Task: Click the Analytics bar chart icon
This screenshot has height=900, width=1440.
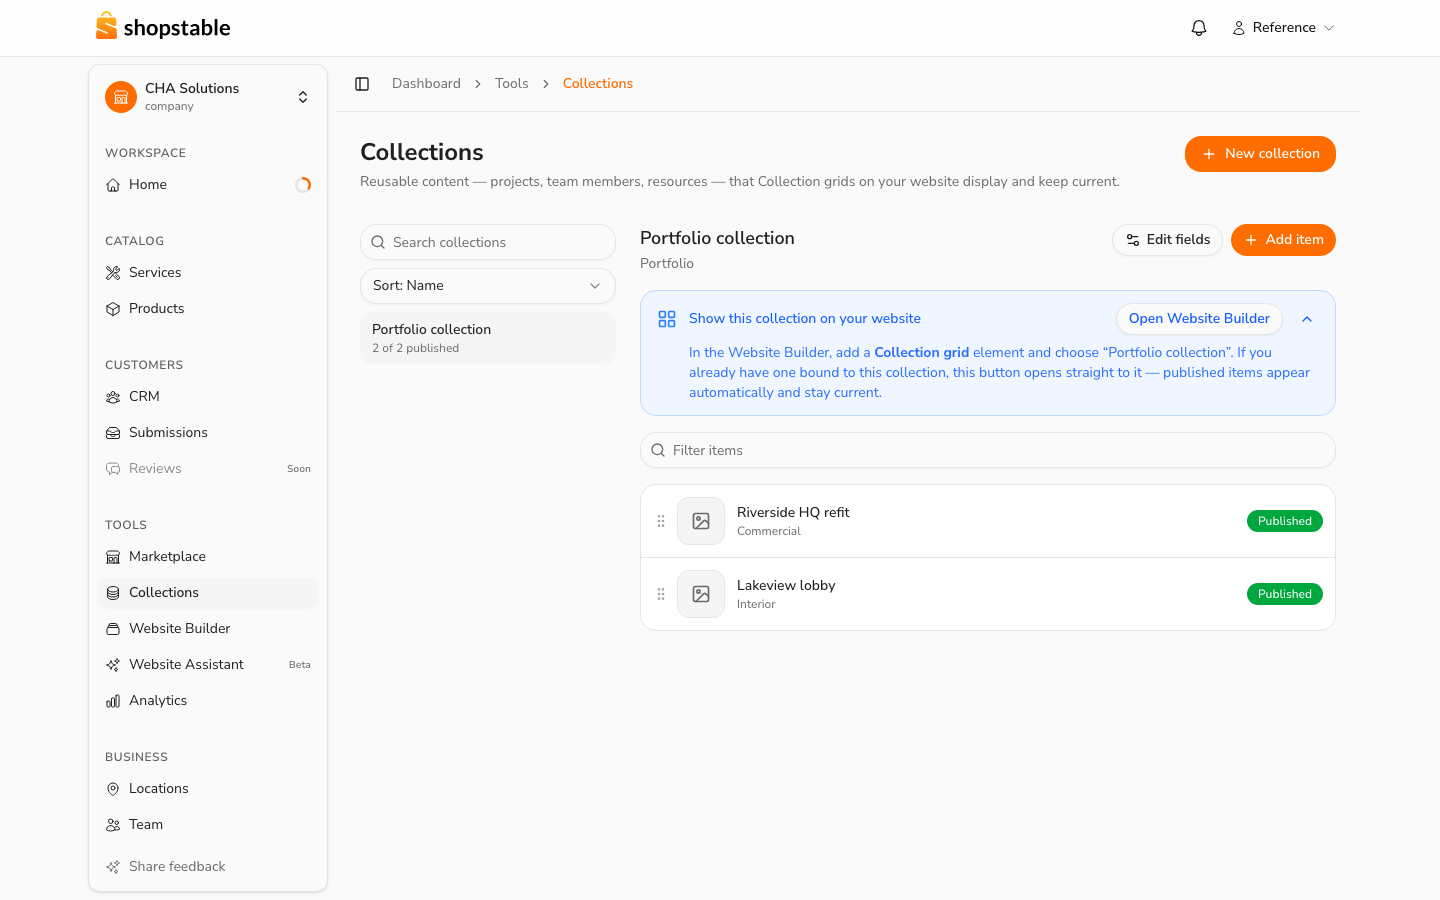Action: pyautogui.click(x=113, y=701)
